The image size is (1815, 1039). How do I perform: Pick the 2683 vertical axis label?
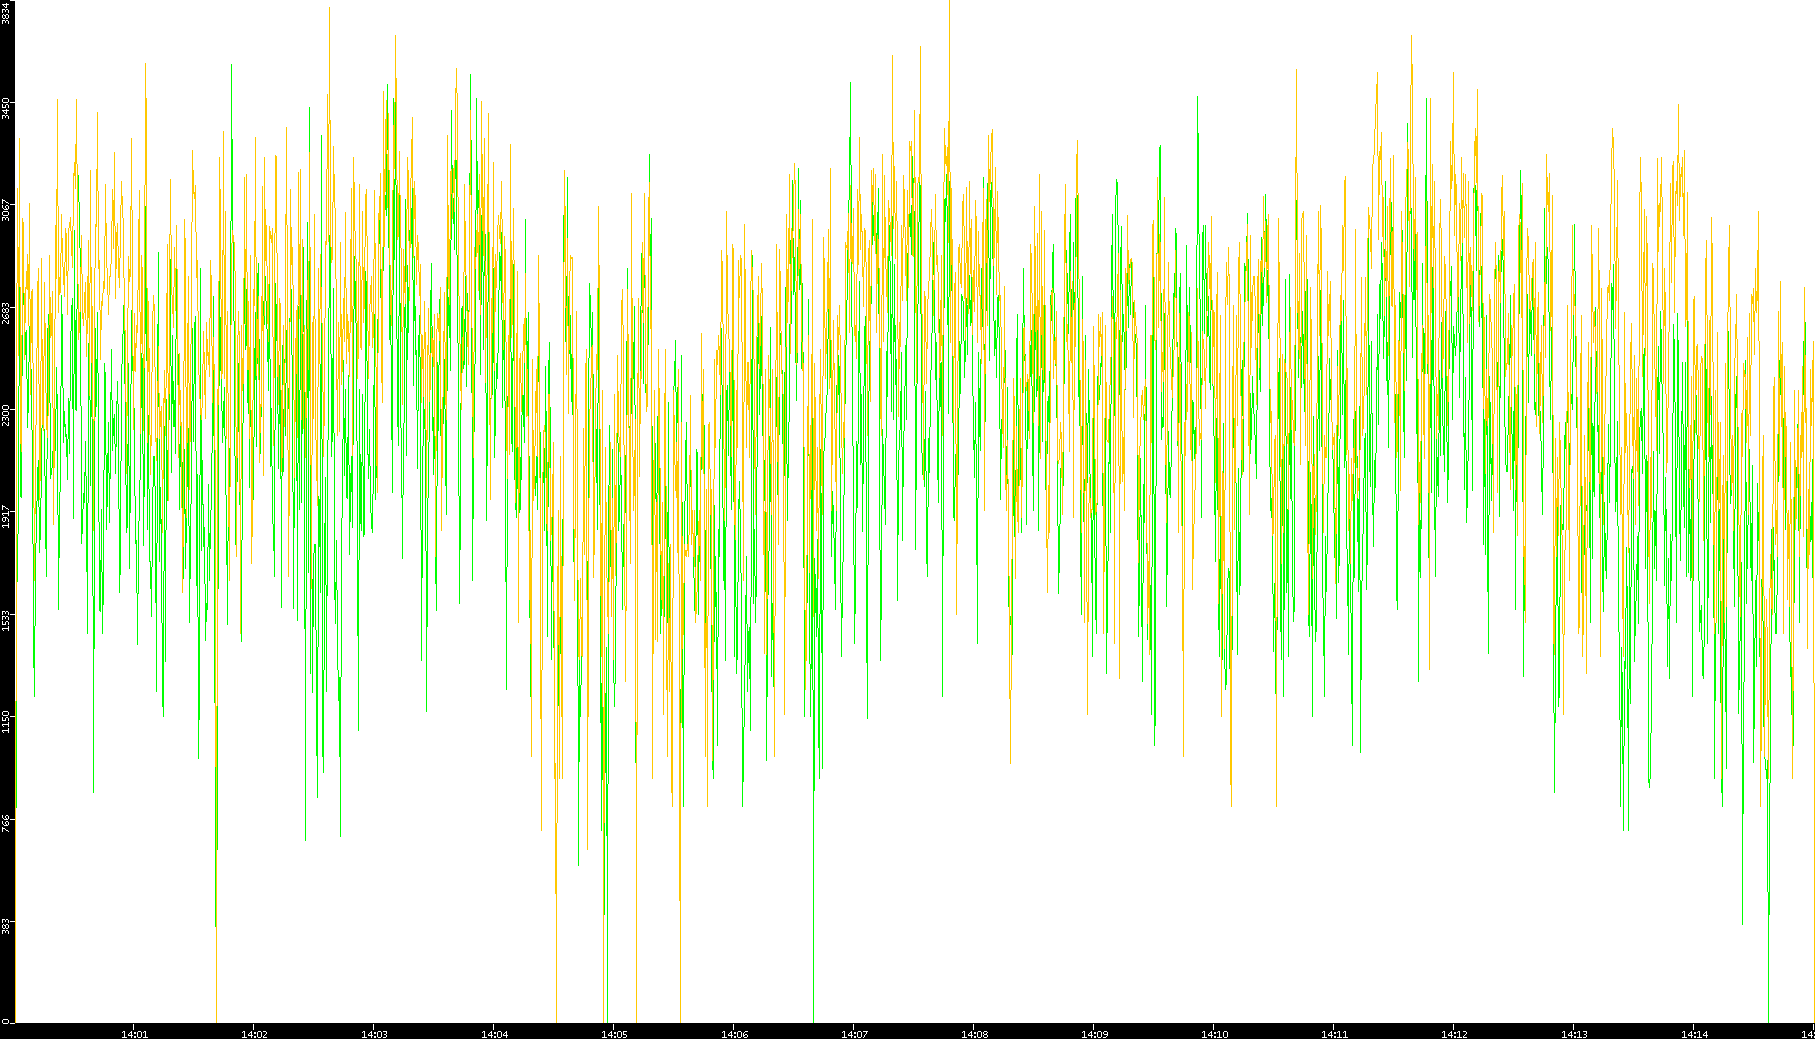click(6, 313)
